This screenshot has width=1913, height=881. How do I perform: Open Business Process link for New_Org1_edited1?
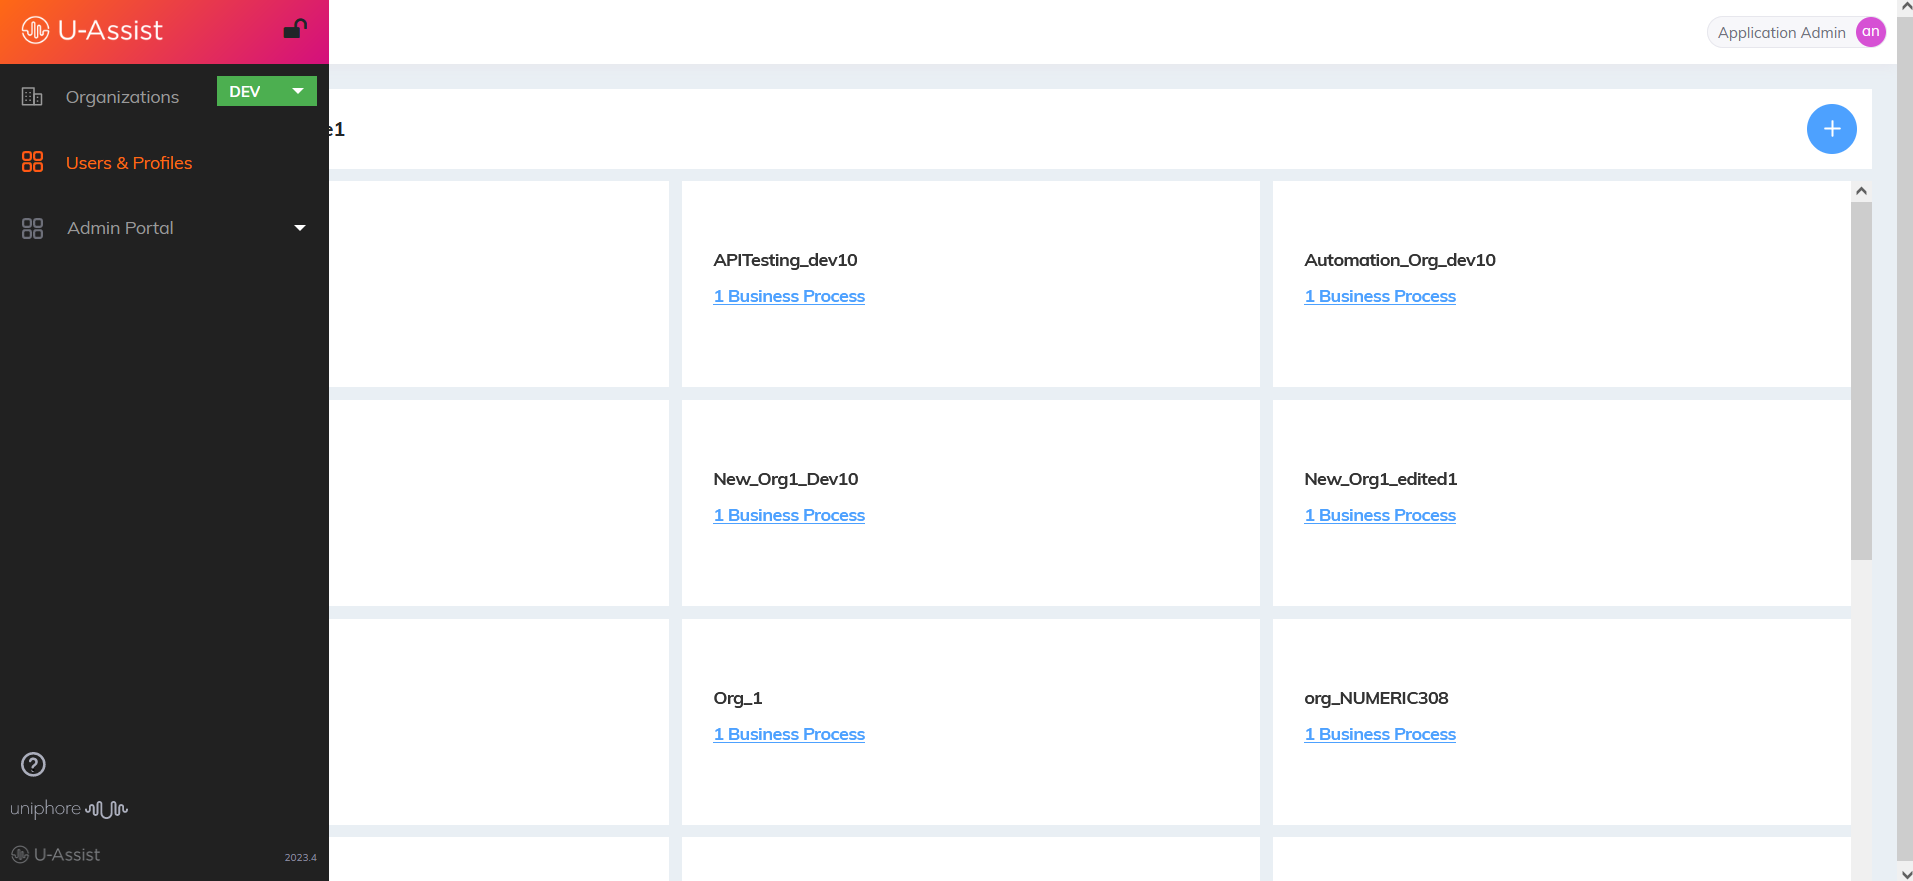pyautogui.click(x=1380, y=515)
